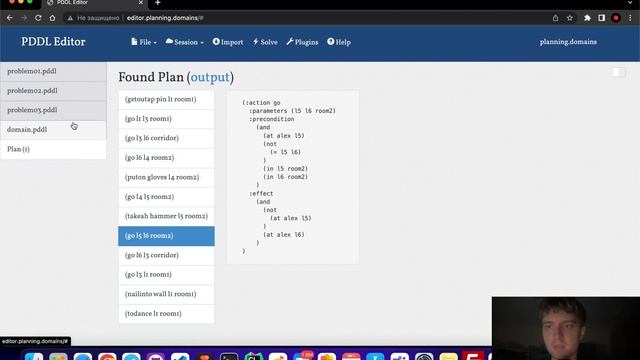640x360 pixels.
Task: Open the Help menu item
Action: click(339, 42)
